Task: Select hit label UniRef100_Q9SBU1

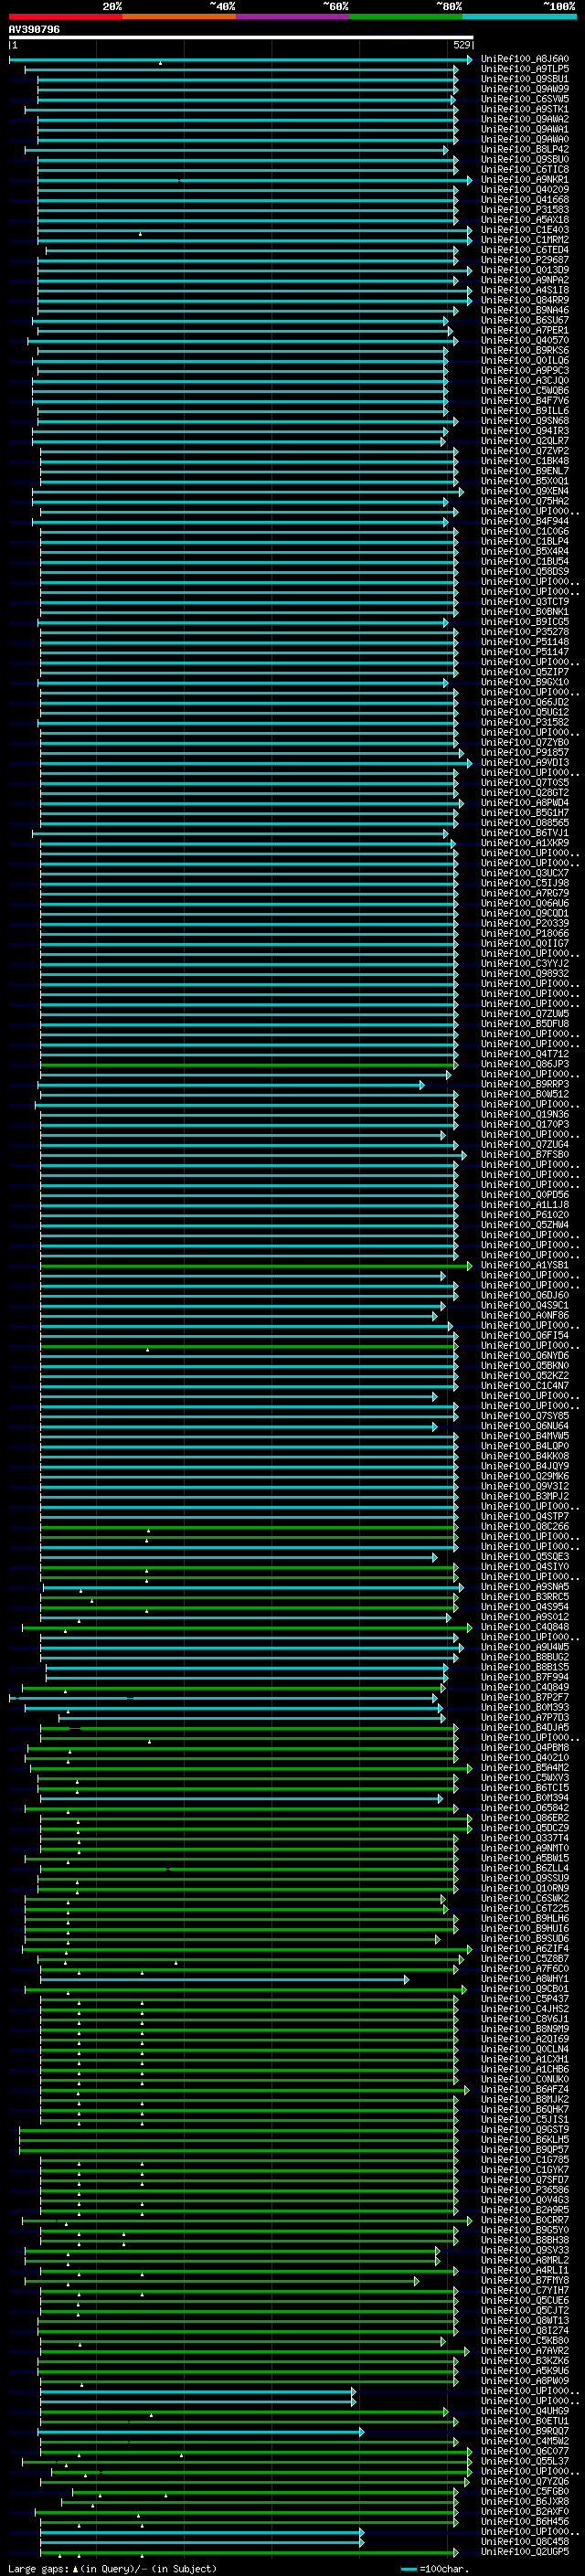Action: tap(525, 79)
